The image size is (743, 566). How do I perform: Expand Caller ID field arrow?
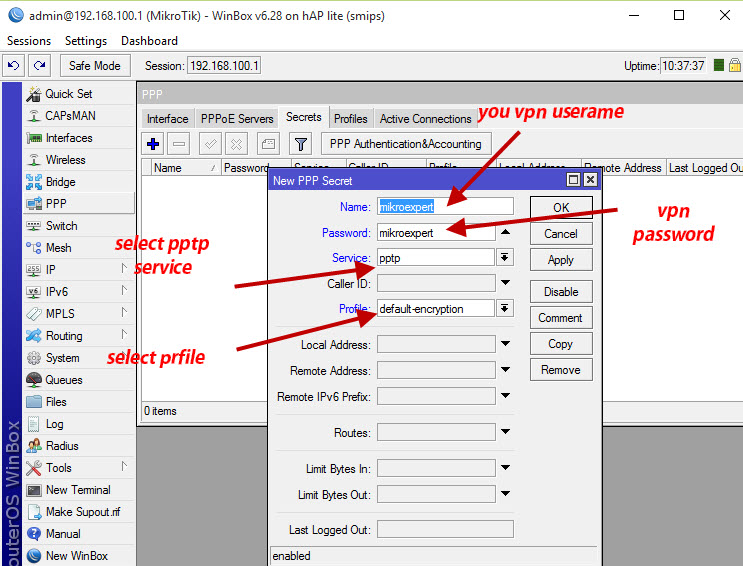point(506,283)
